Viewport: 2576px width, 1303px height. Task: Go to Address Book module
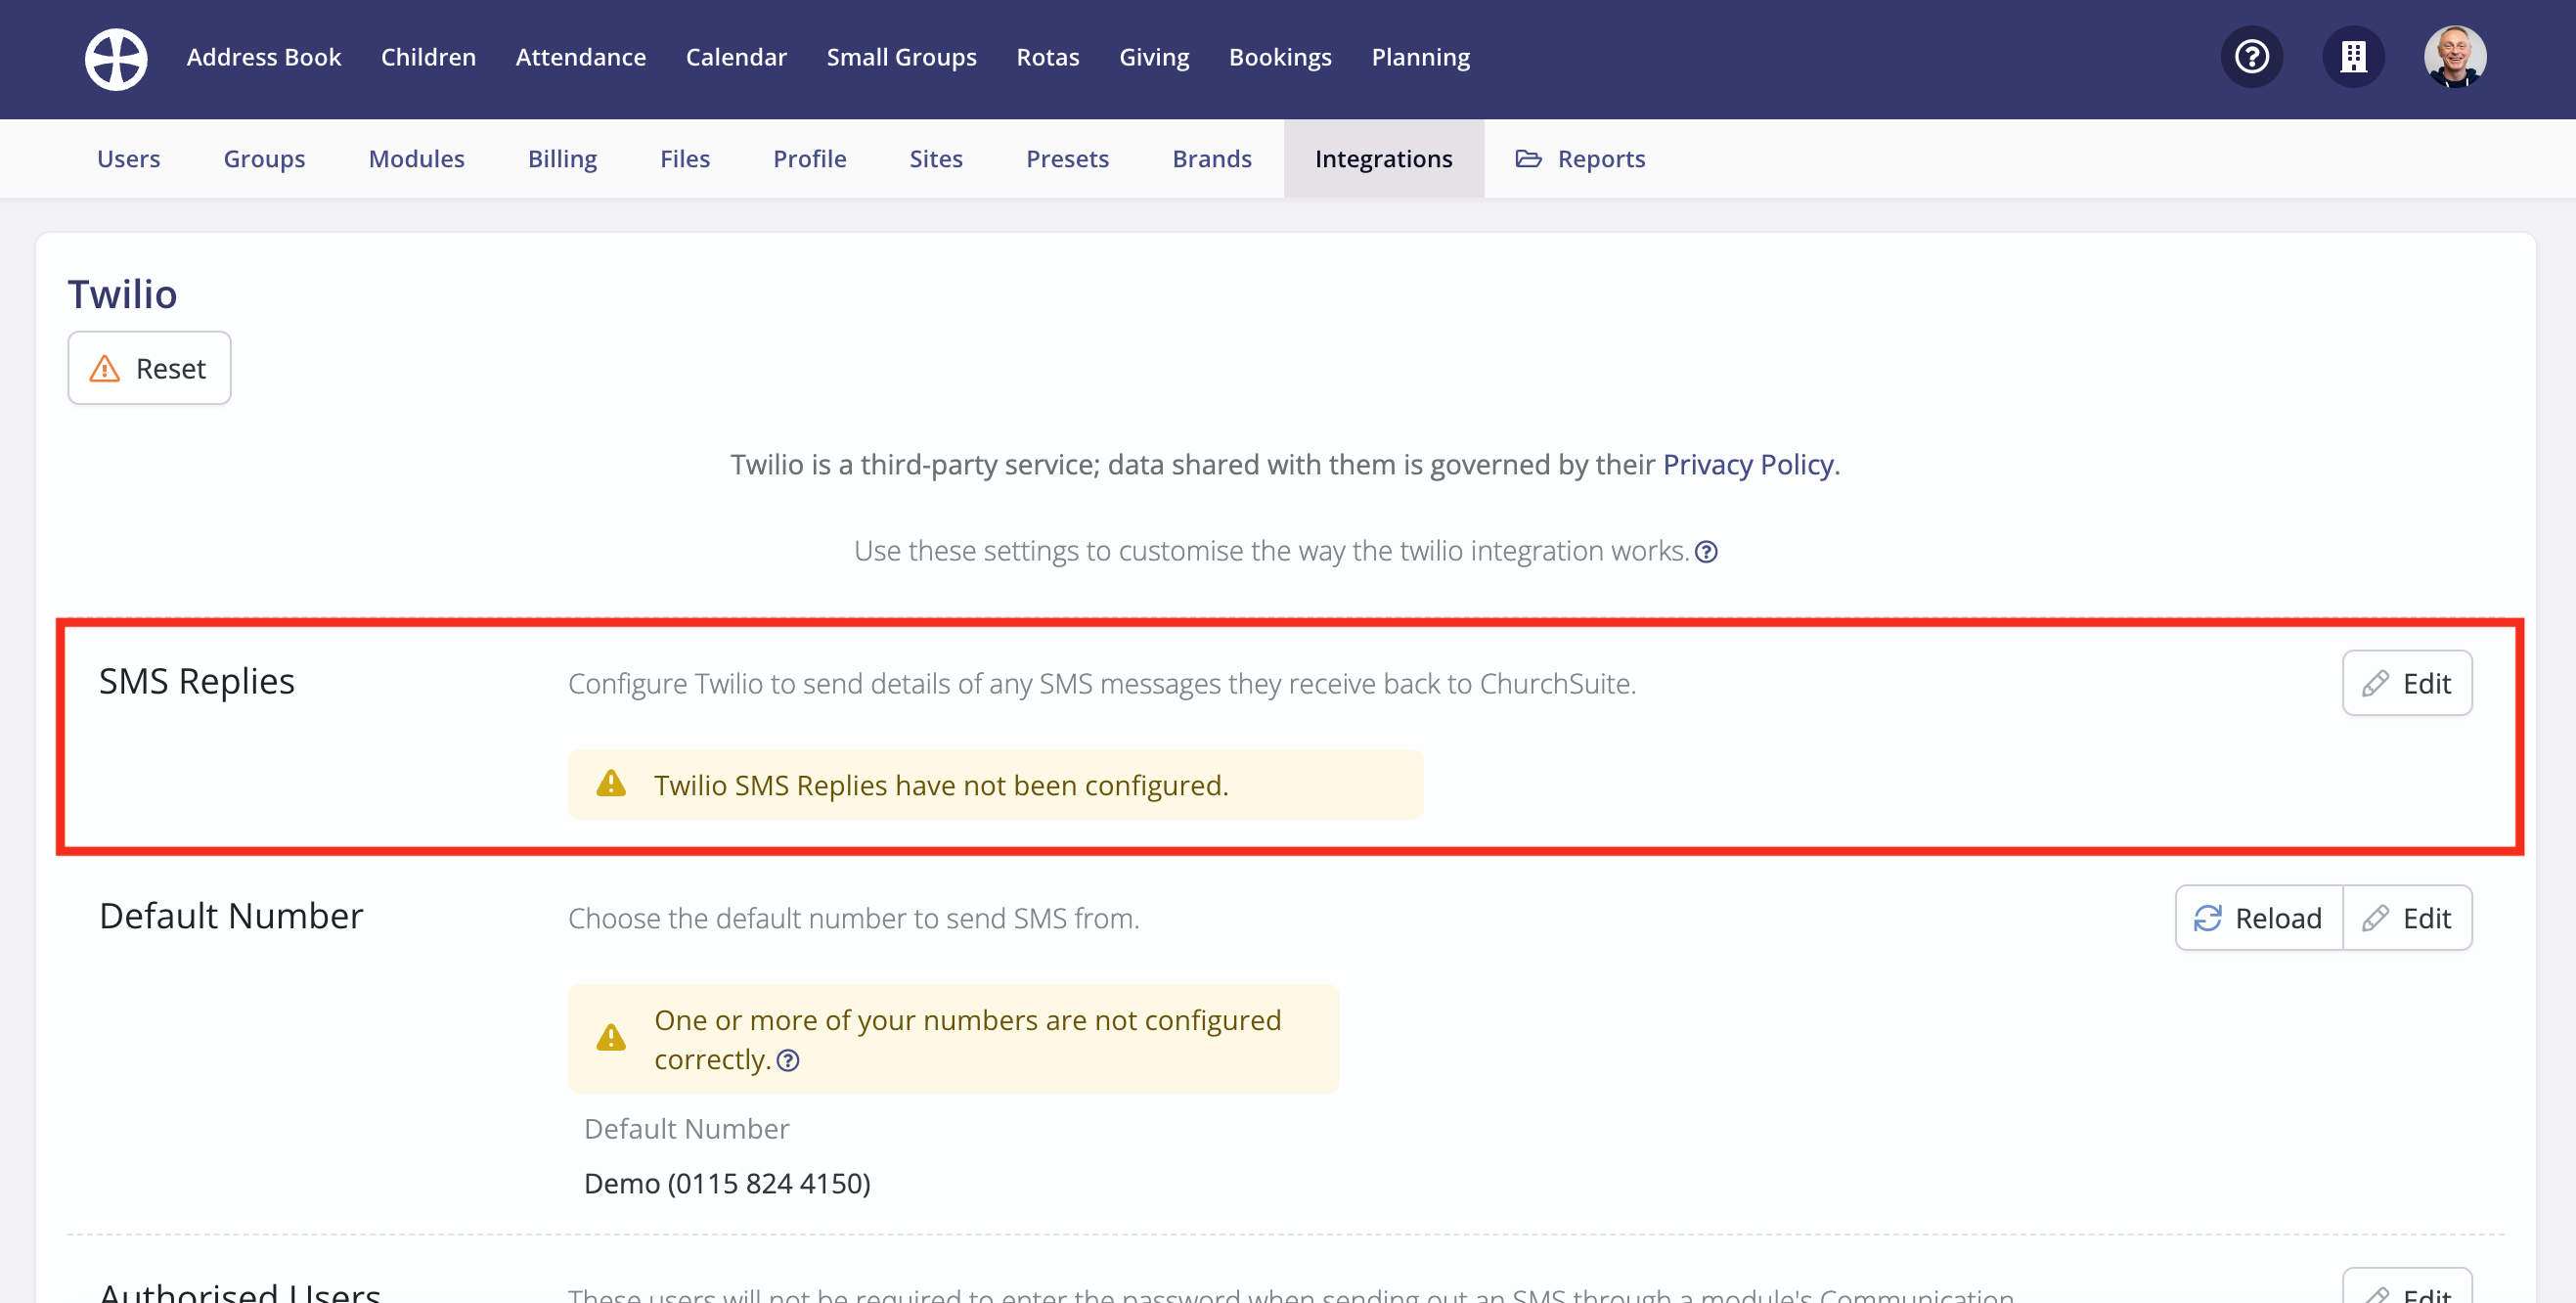264,57
